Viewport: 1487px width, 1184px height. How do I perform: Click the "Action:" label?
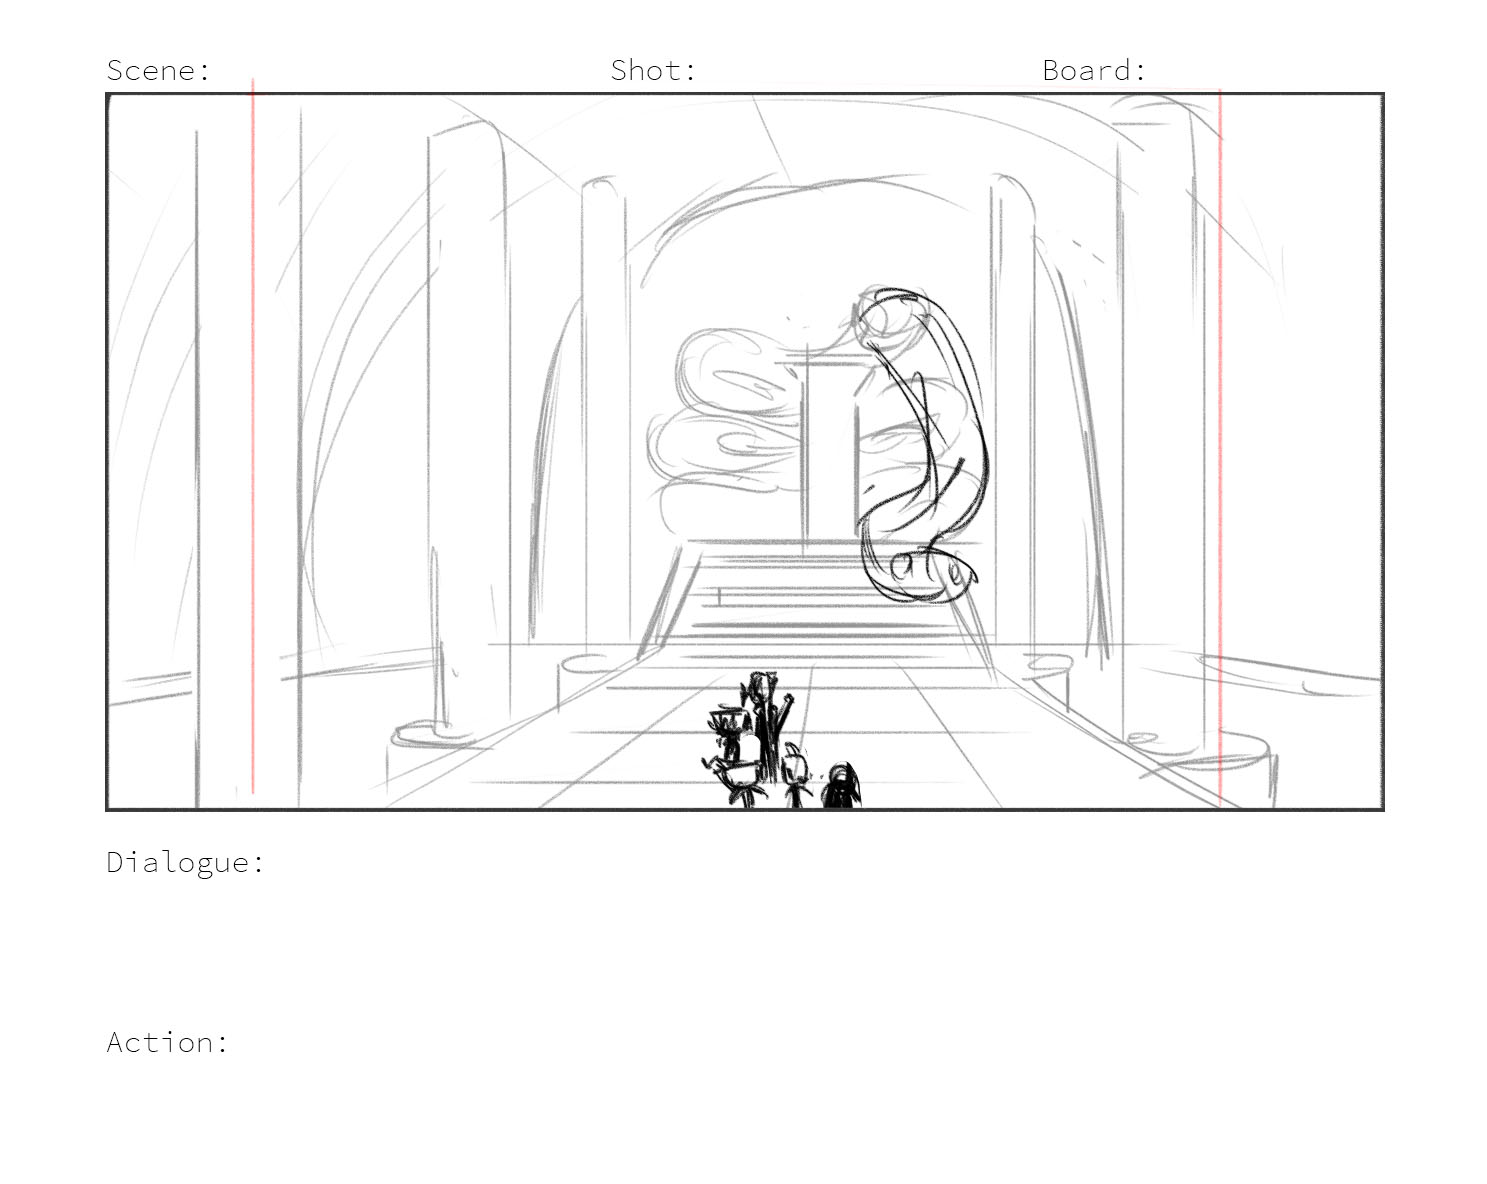tap(168, 1042)
